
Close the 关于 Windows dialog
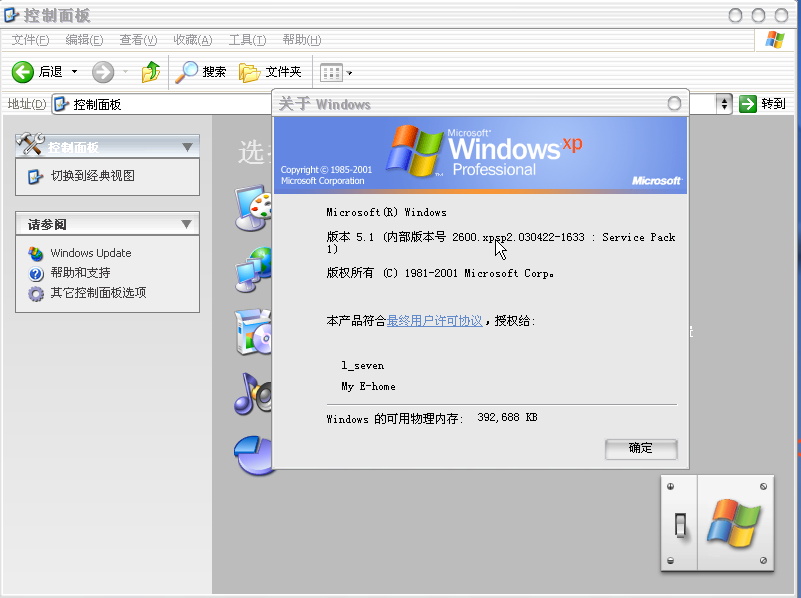coord(674,104)
